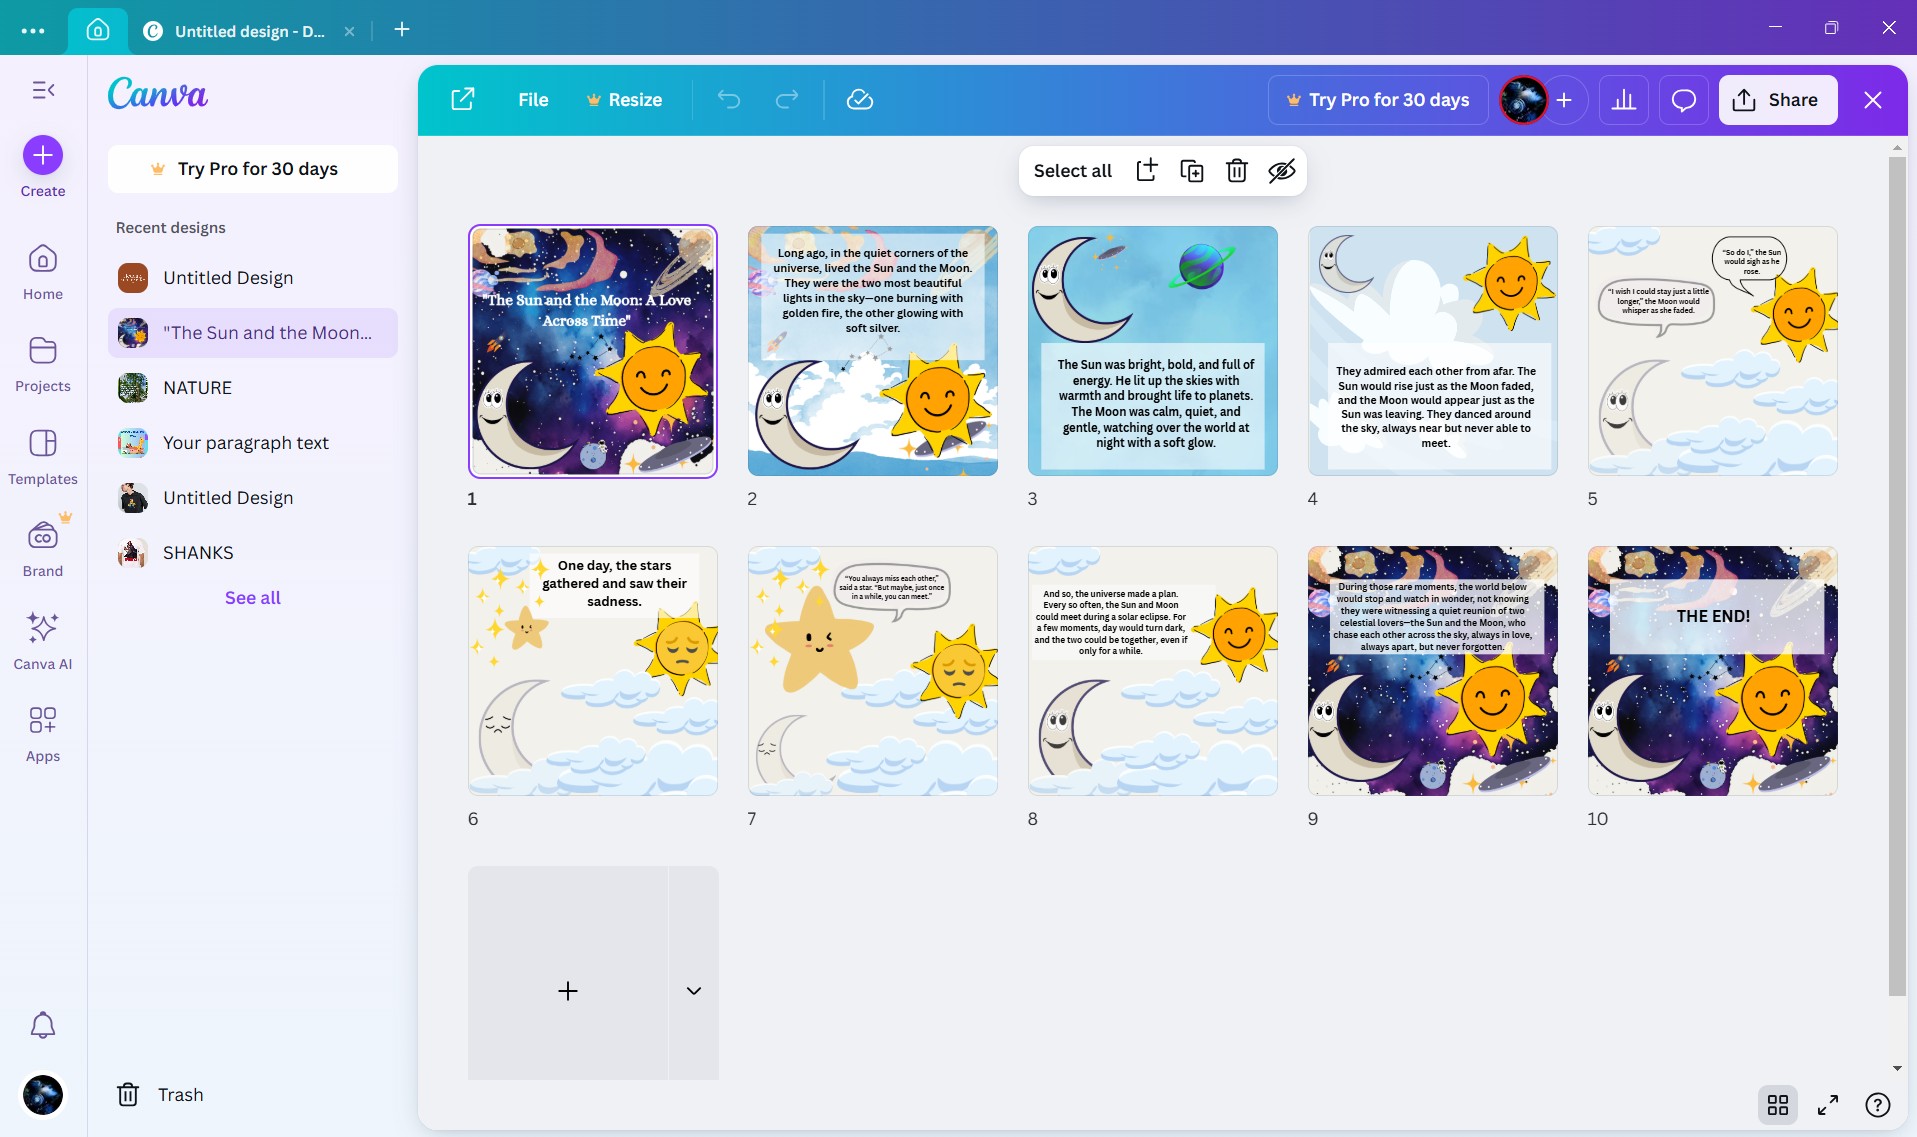Open the Projects folder section
This screenshot has height=1137, width=1917.
pyautogui.click(x=43, y=364)
